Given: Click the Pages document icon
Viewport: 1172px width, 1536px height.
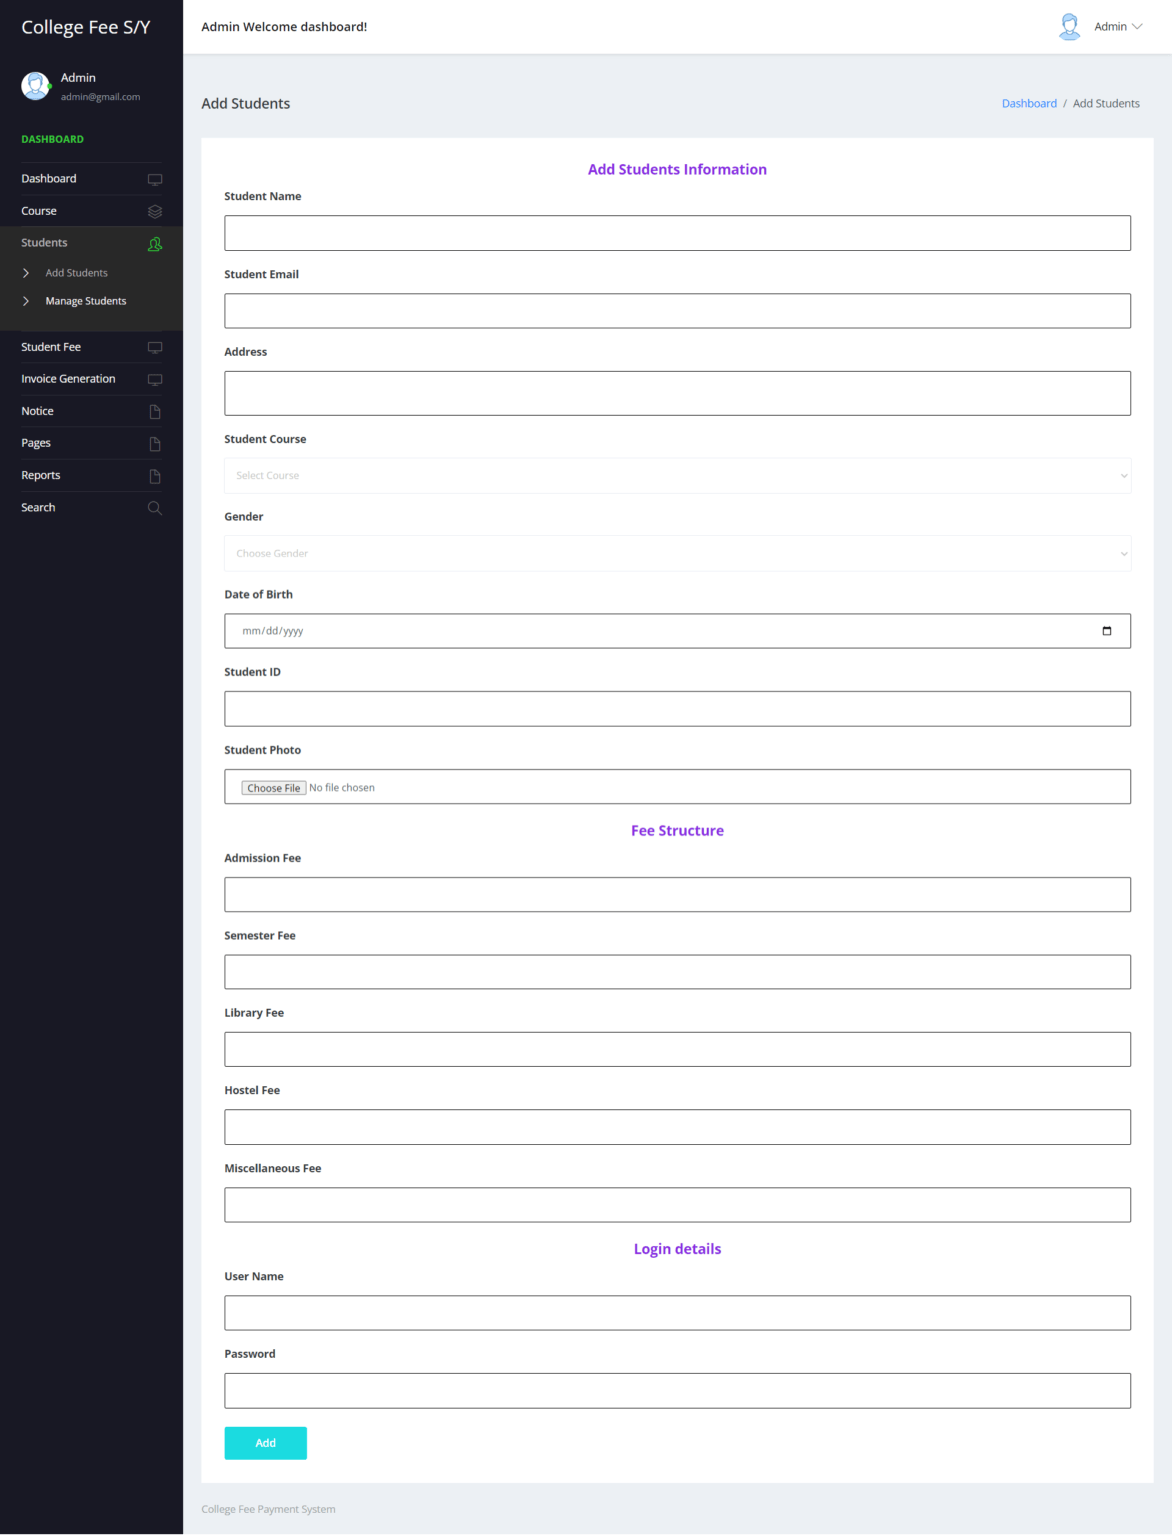Looking at the screenshot, I should tap(155, 444).
